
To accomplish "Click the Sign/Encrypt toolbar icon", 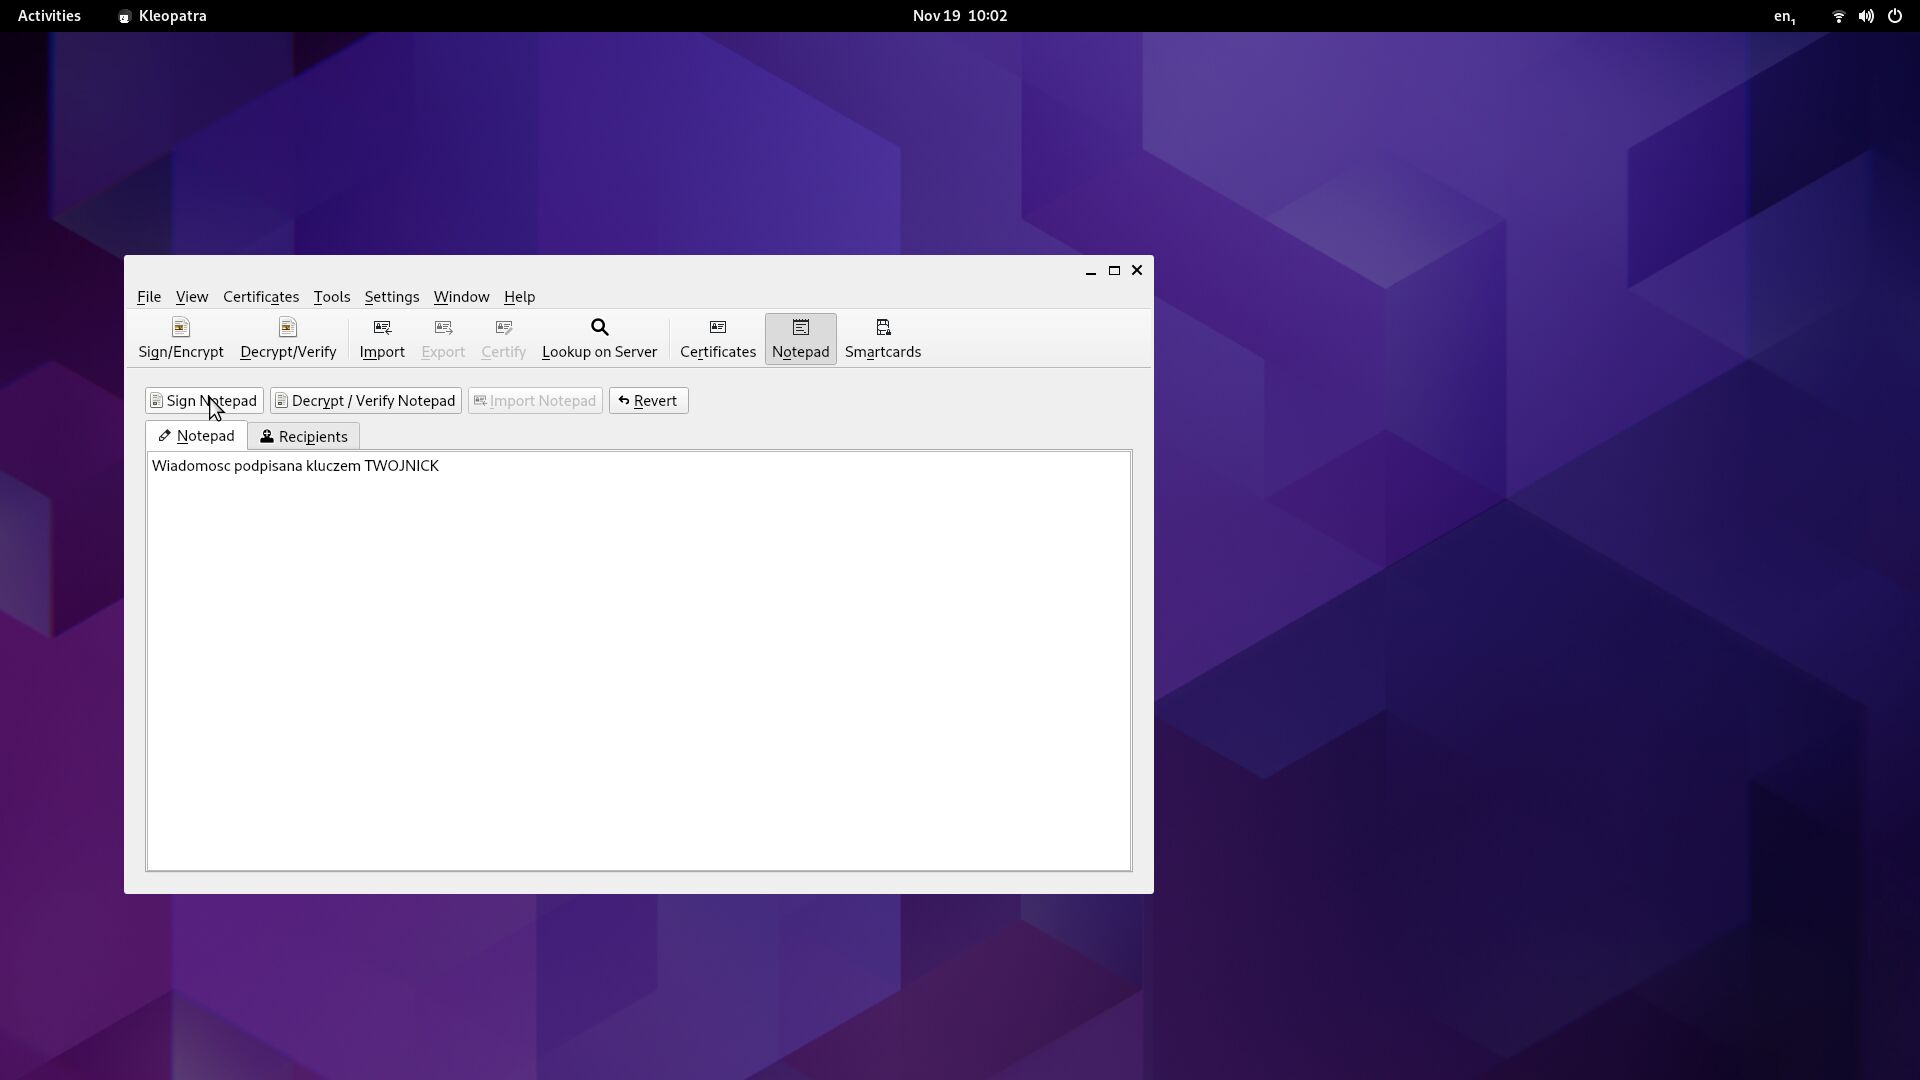I will 181,338.
